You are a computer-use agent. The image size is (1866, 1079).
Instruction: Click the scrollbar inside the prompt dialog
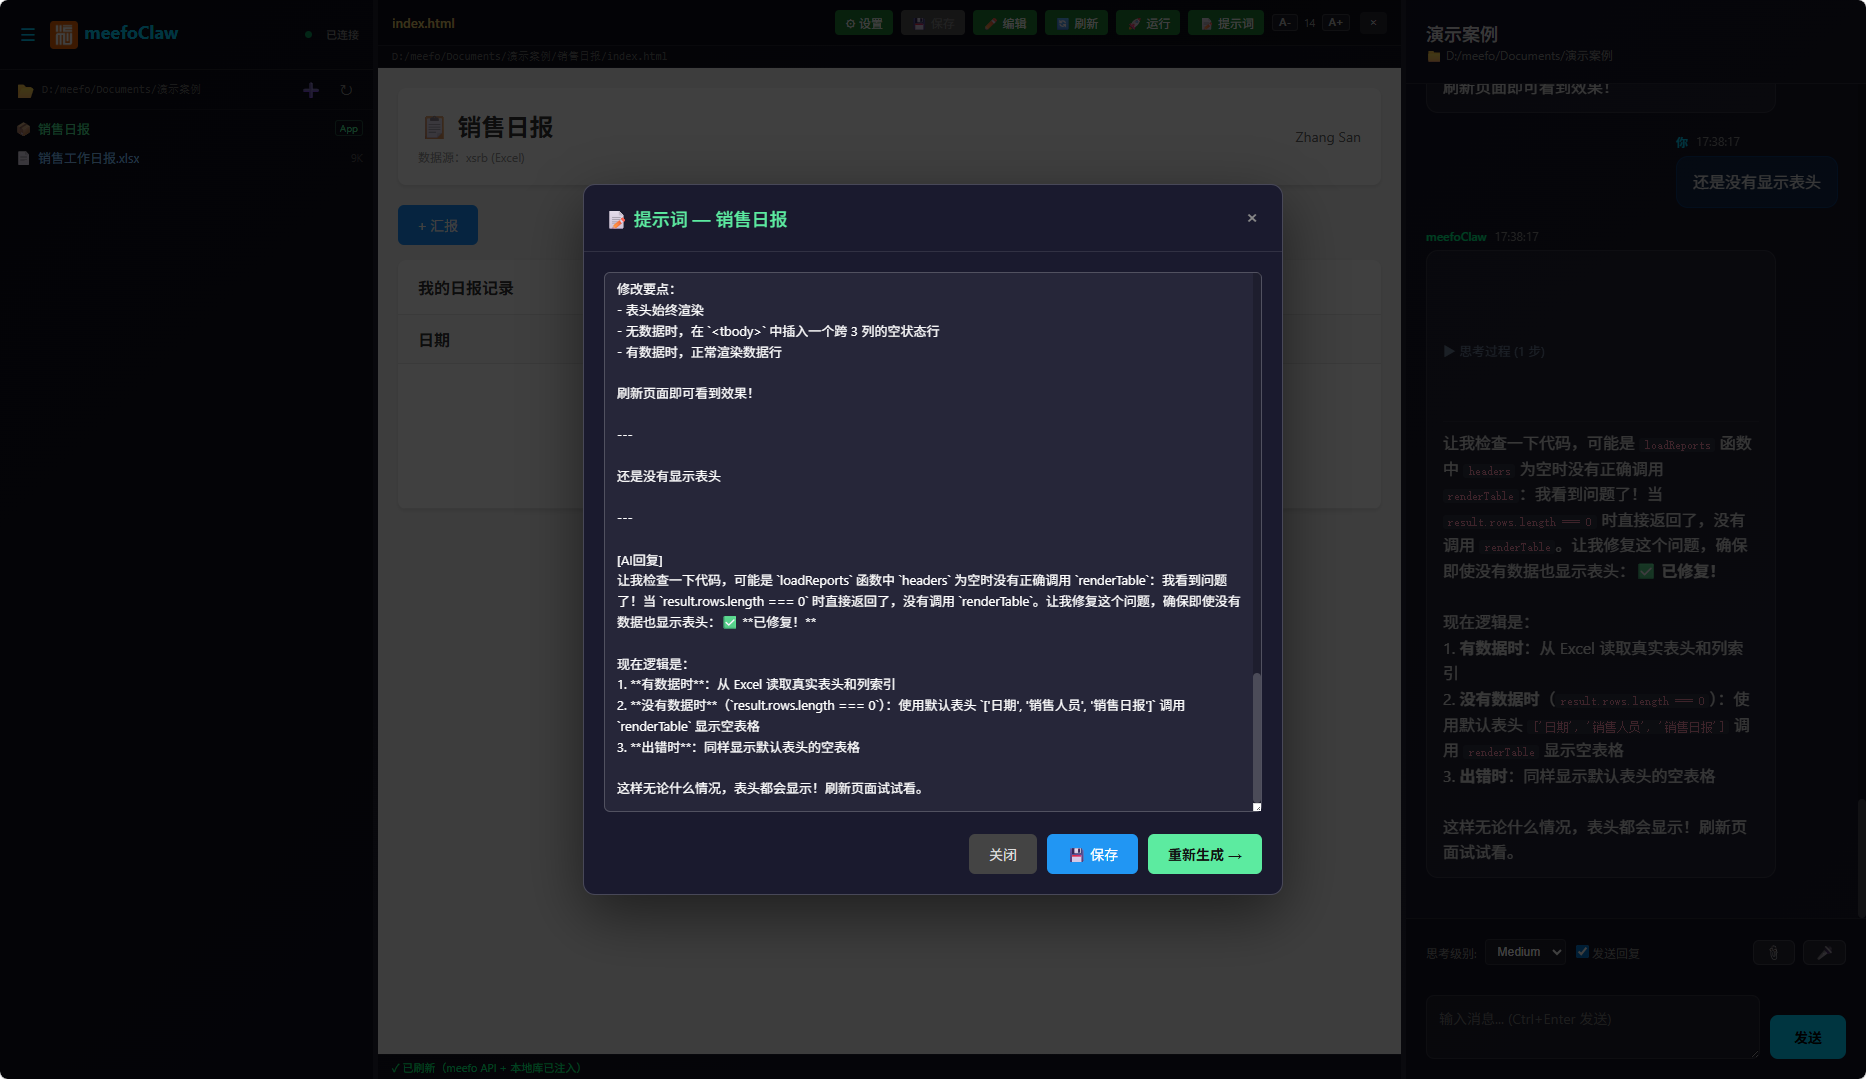tap(1257, 740)
